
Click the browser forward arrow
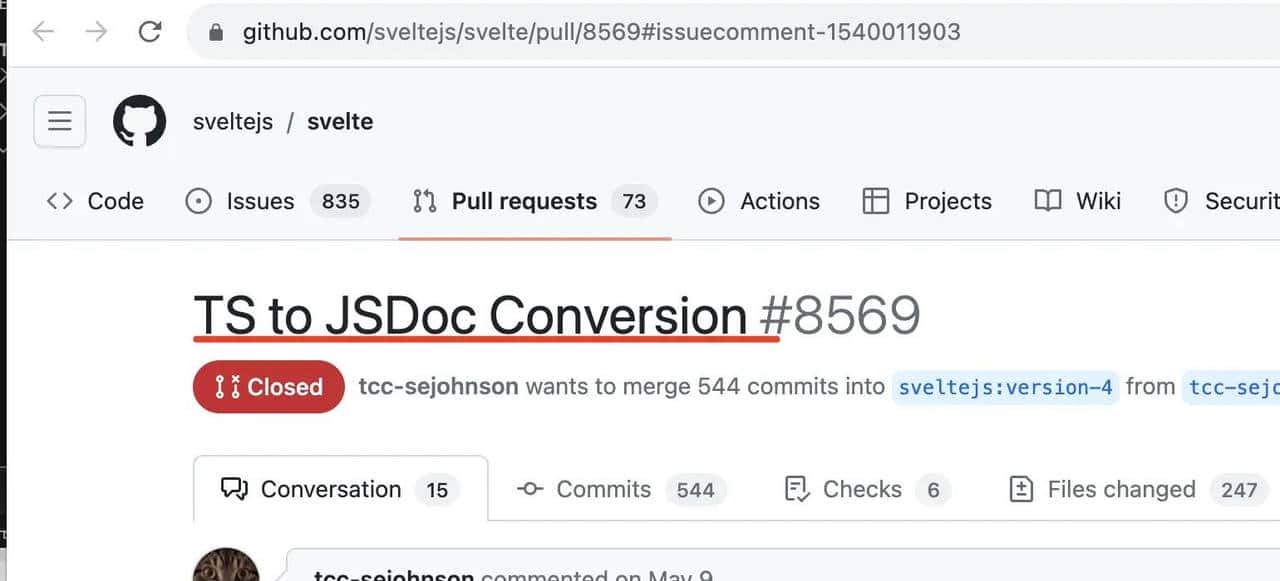click(96, 32)
